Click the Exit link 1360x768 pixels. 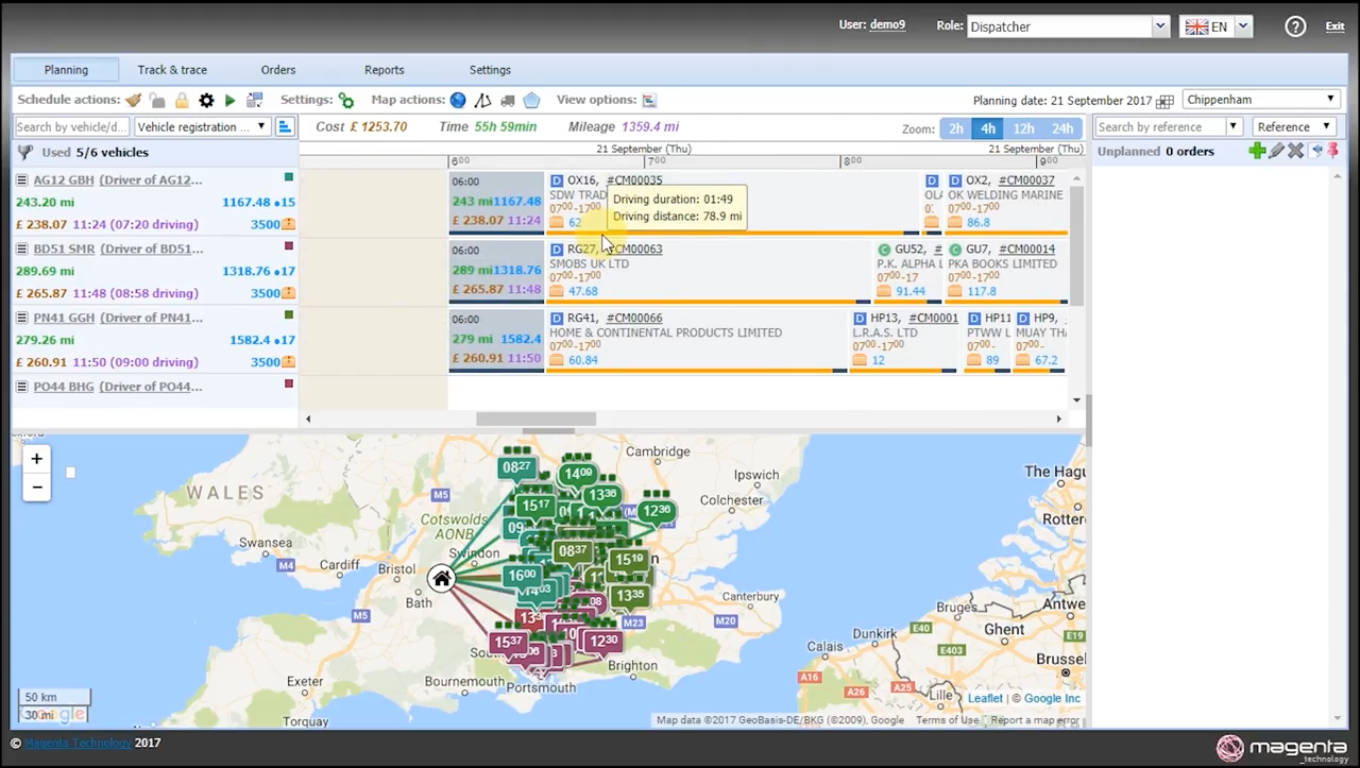pyautogui.click(x=1334, y=27)
